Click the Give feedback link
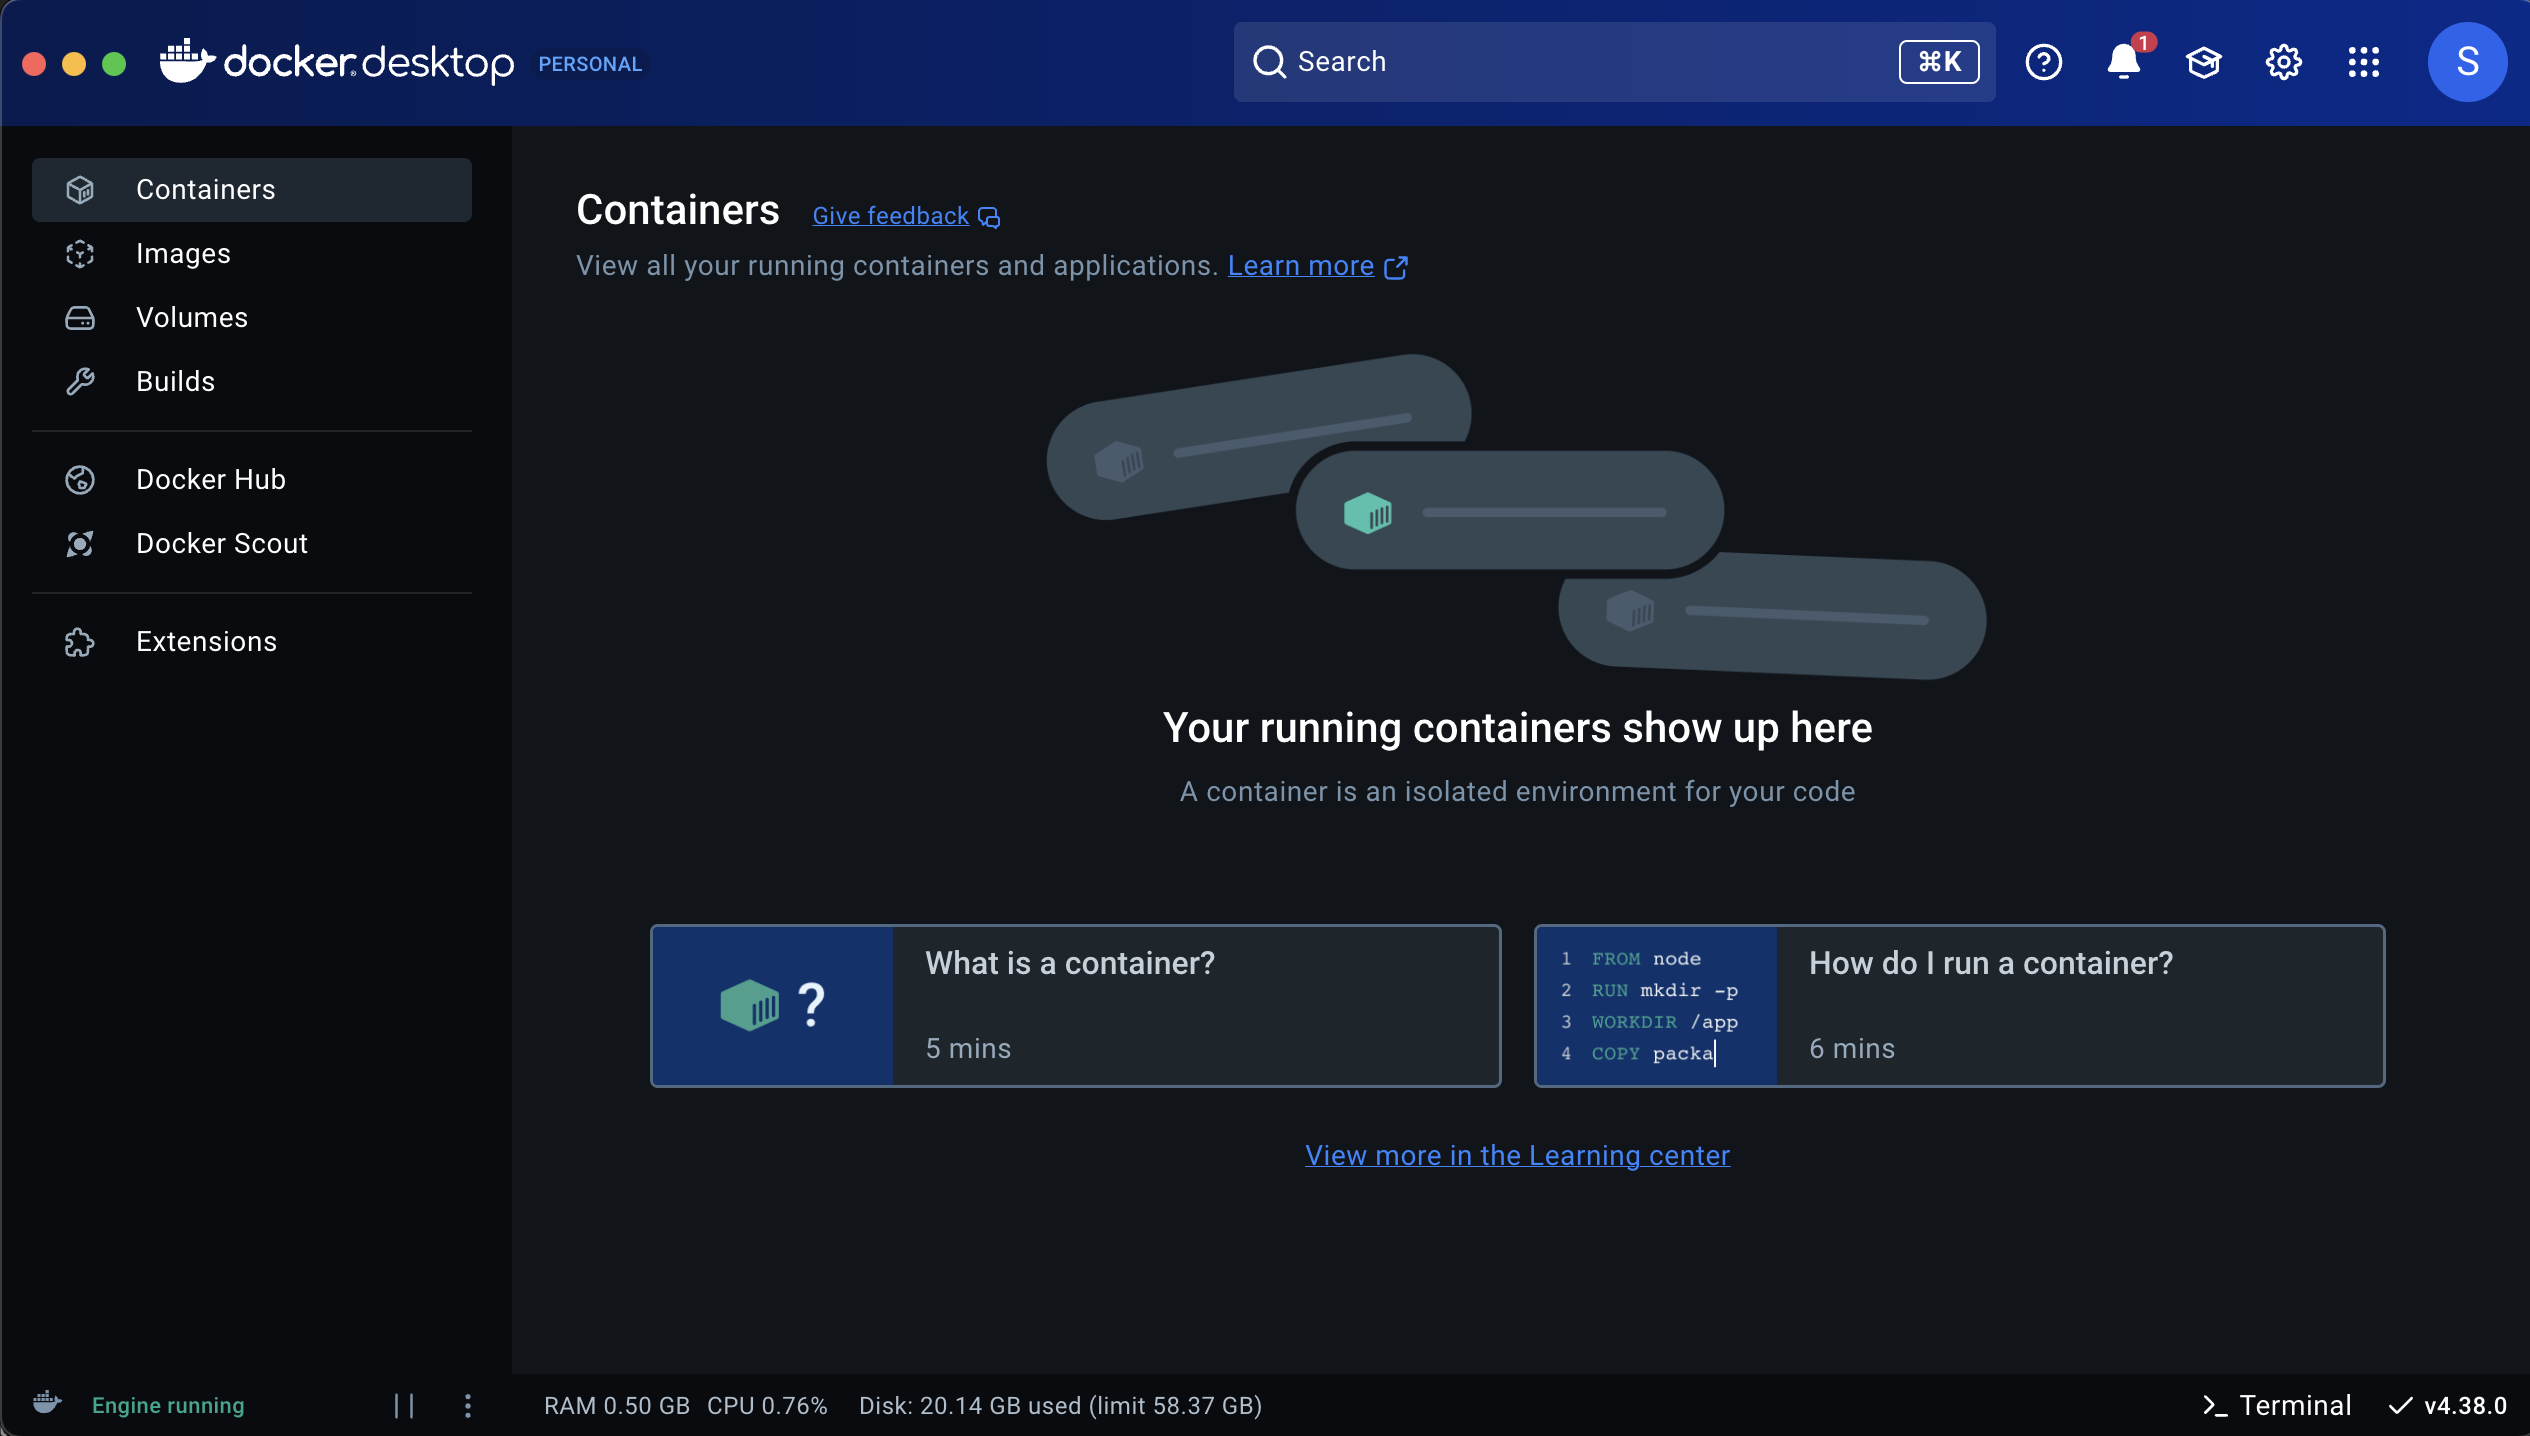2530x1436 pixels. [x=889, y=215]
